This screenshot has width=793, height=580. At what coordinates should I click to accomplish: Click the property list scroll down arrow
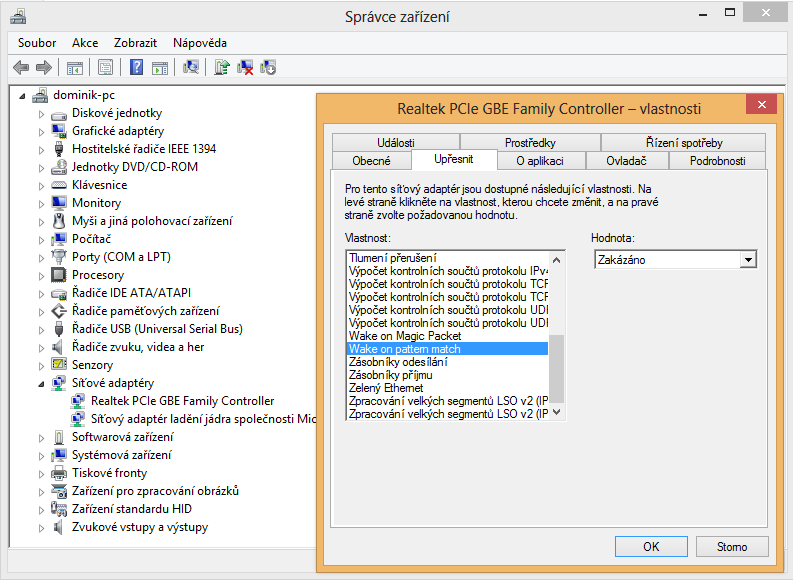[558, 412]
